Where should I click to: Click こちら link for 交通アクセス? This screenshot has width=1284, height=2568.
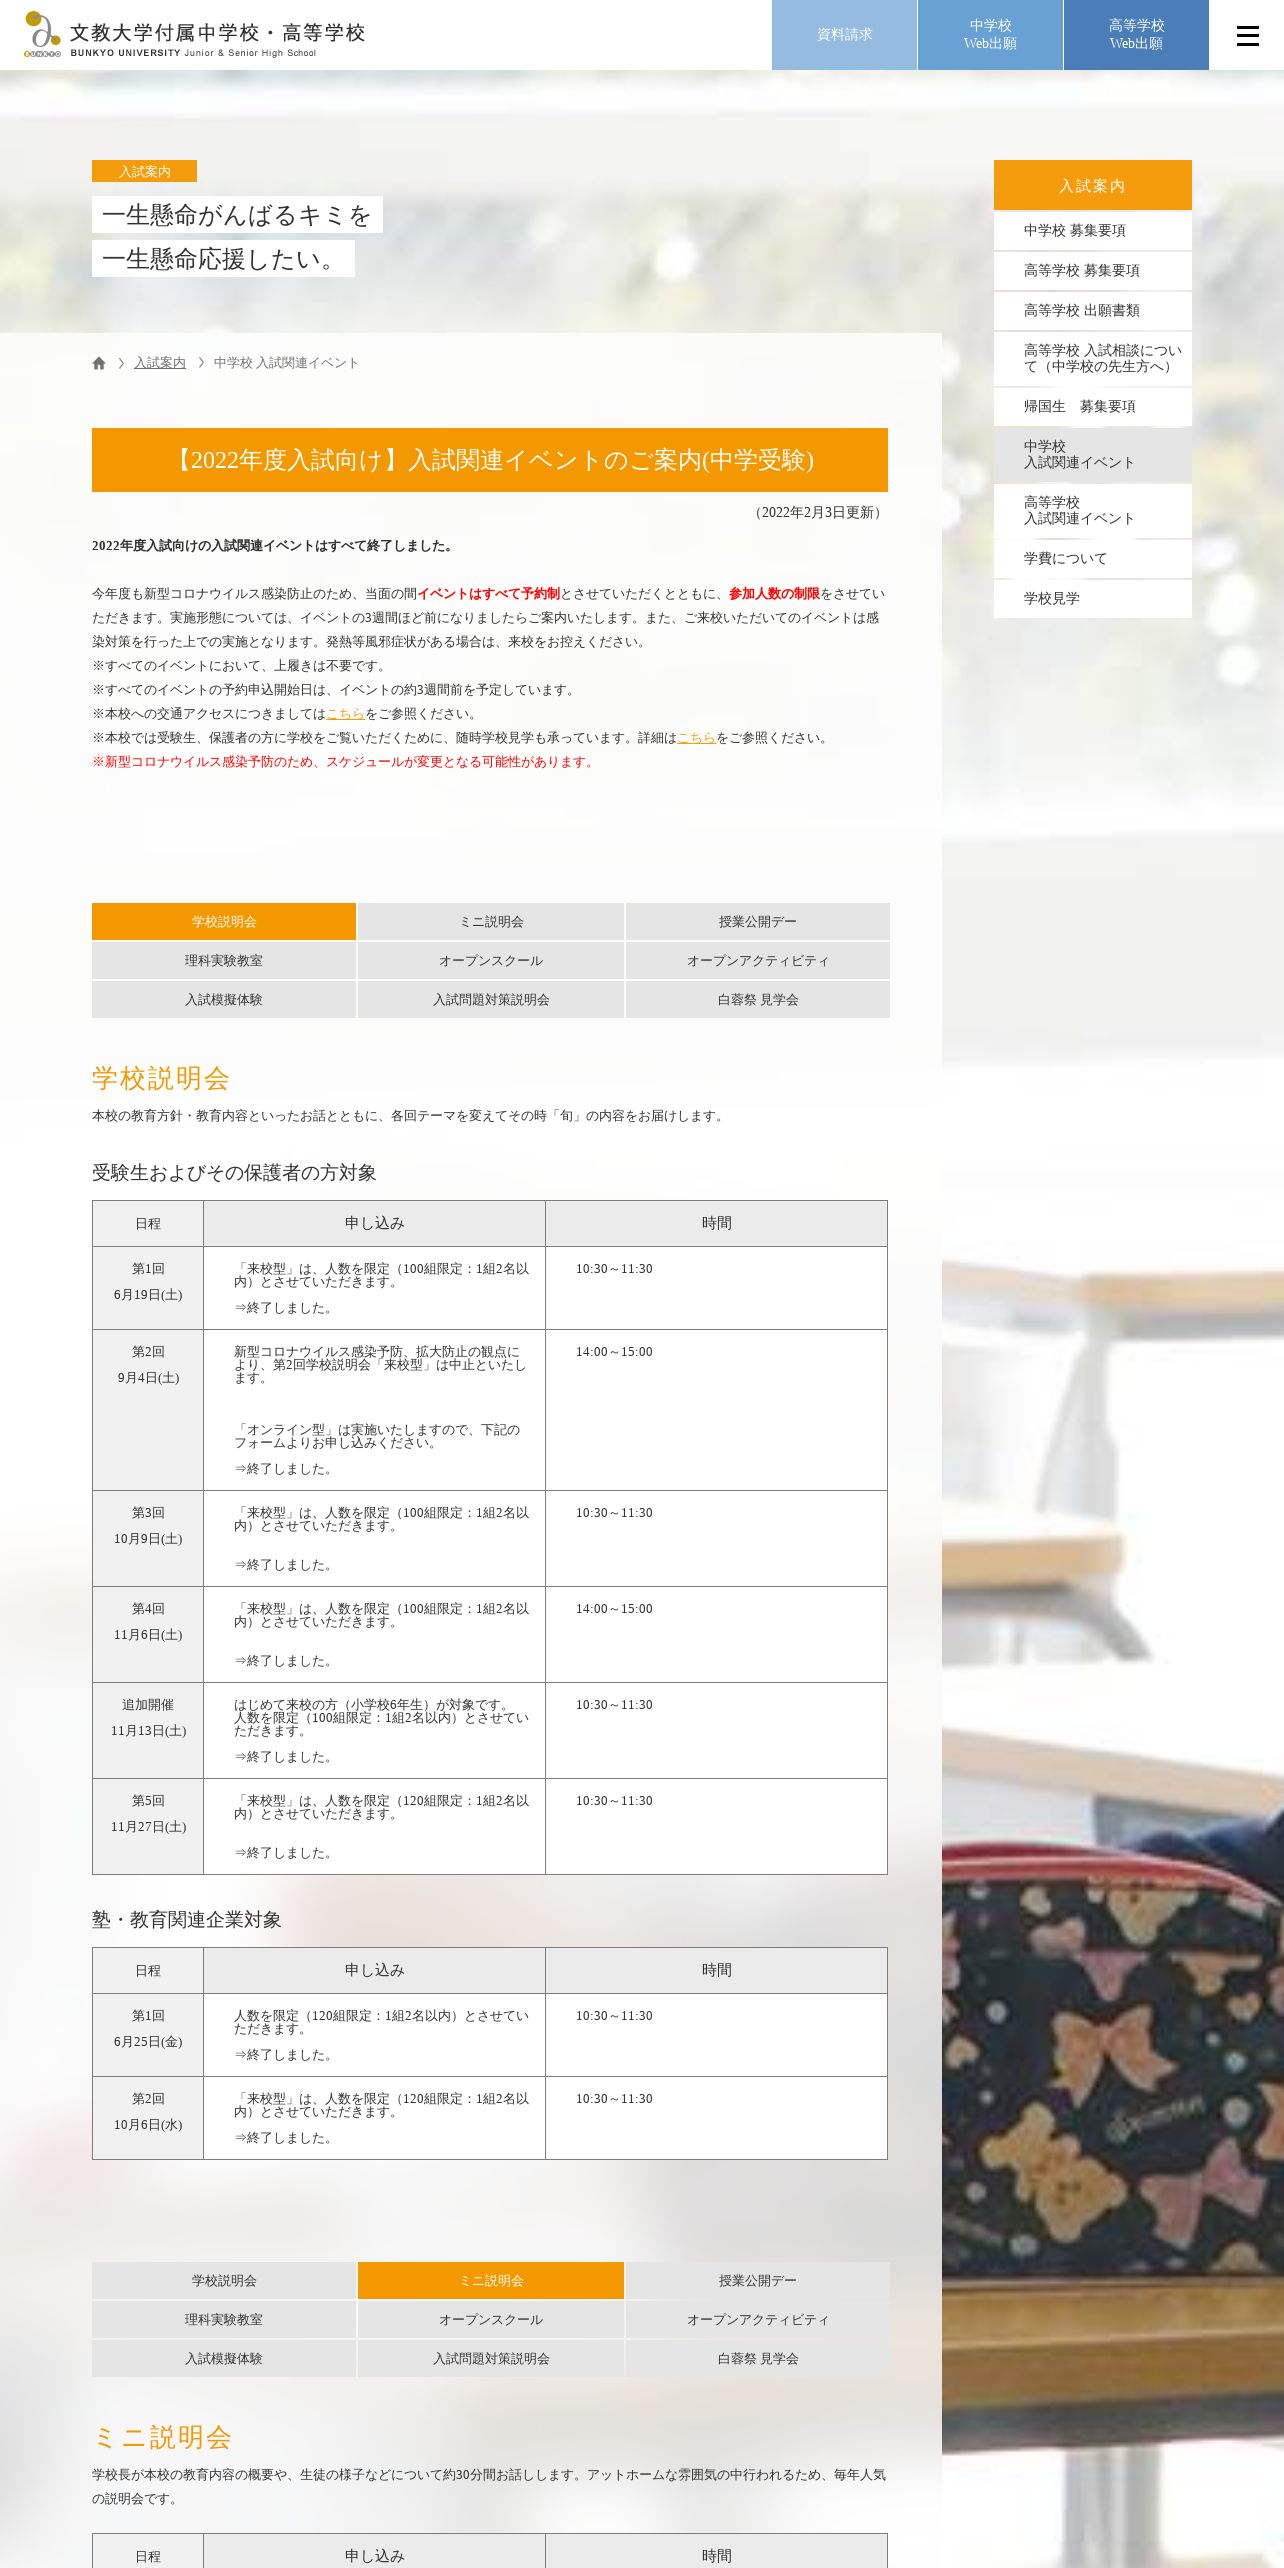pos(345,714)
